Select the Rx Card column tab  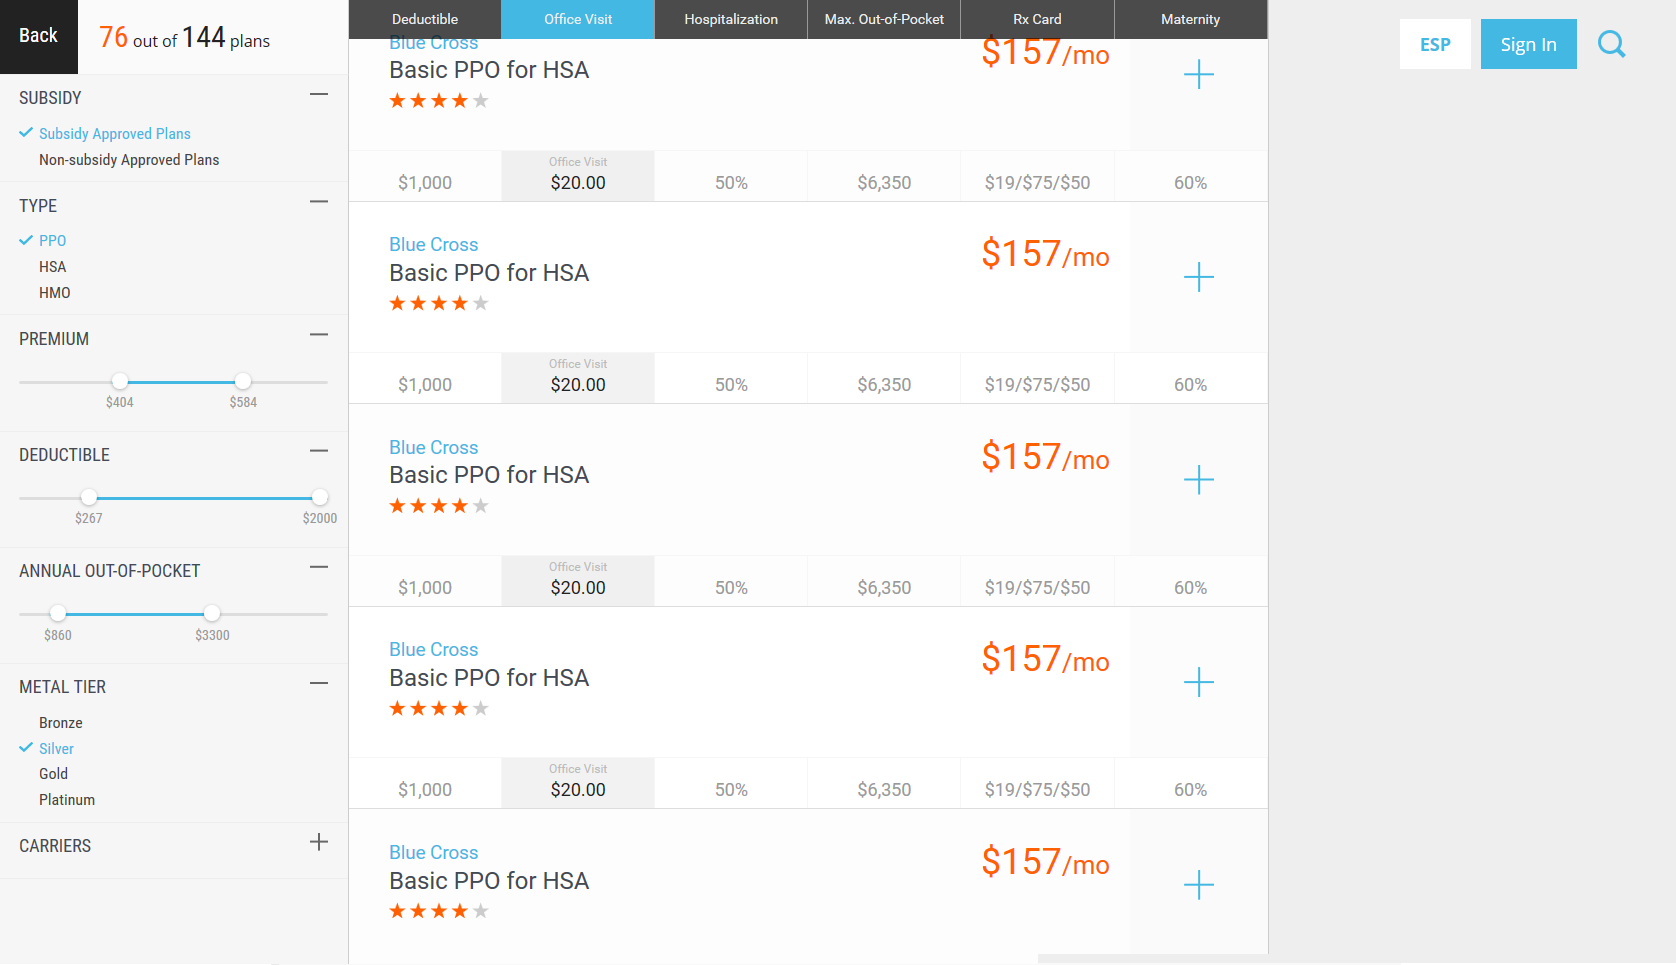[1037, 19]
